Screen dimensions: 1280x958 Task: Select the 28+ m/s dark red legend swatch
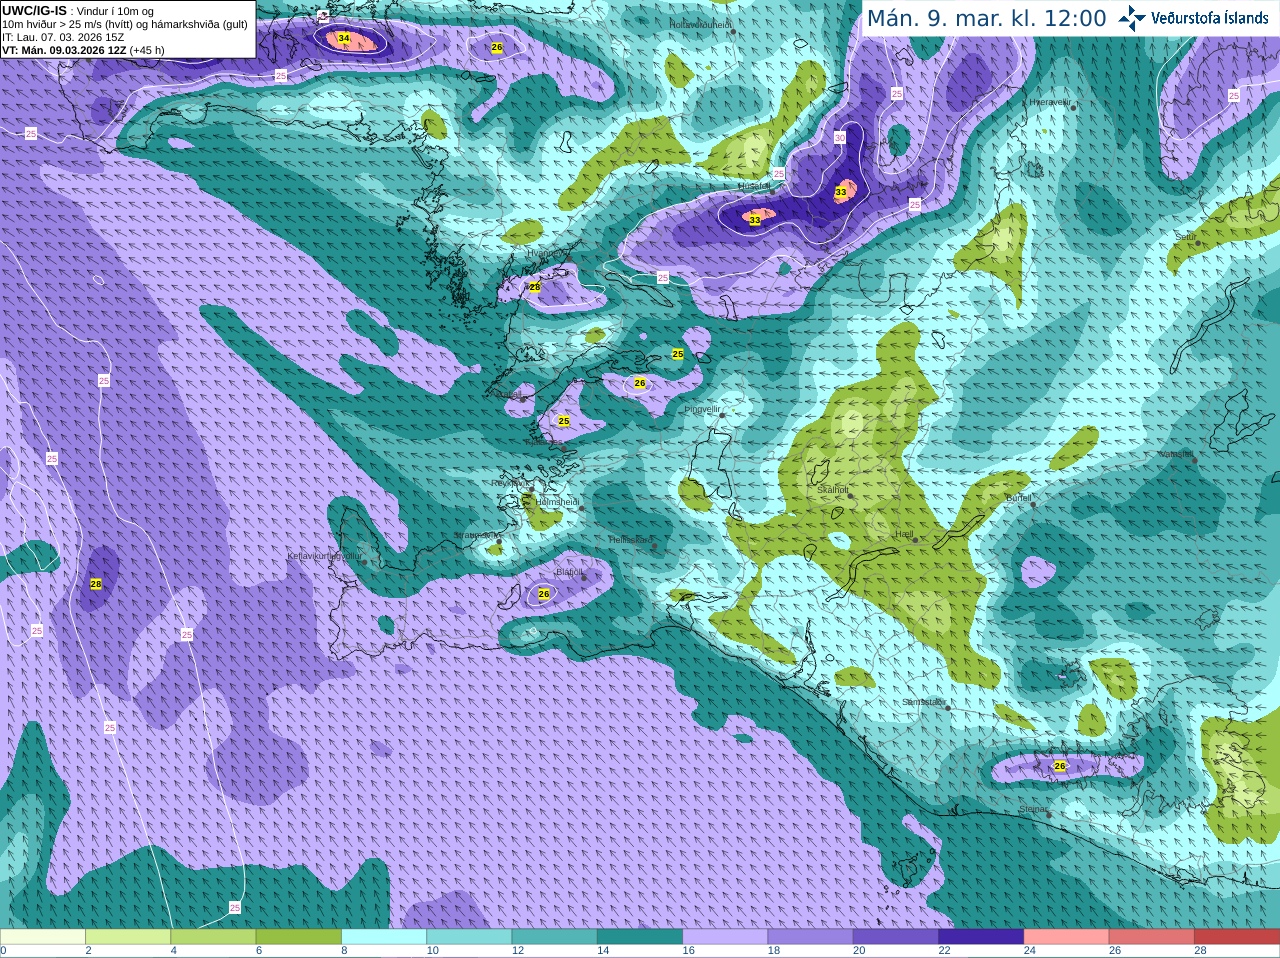pos(1237,937)
